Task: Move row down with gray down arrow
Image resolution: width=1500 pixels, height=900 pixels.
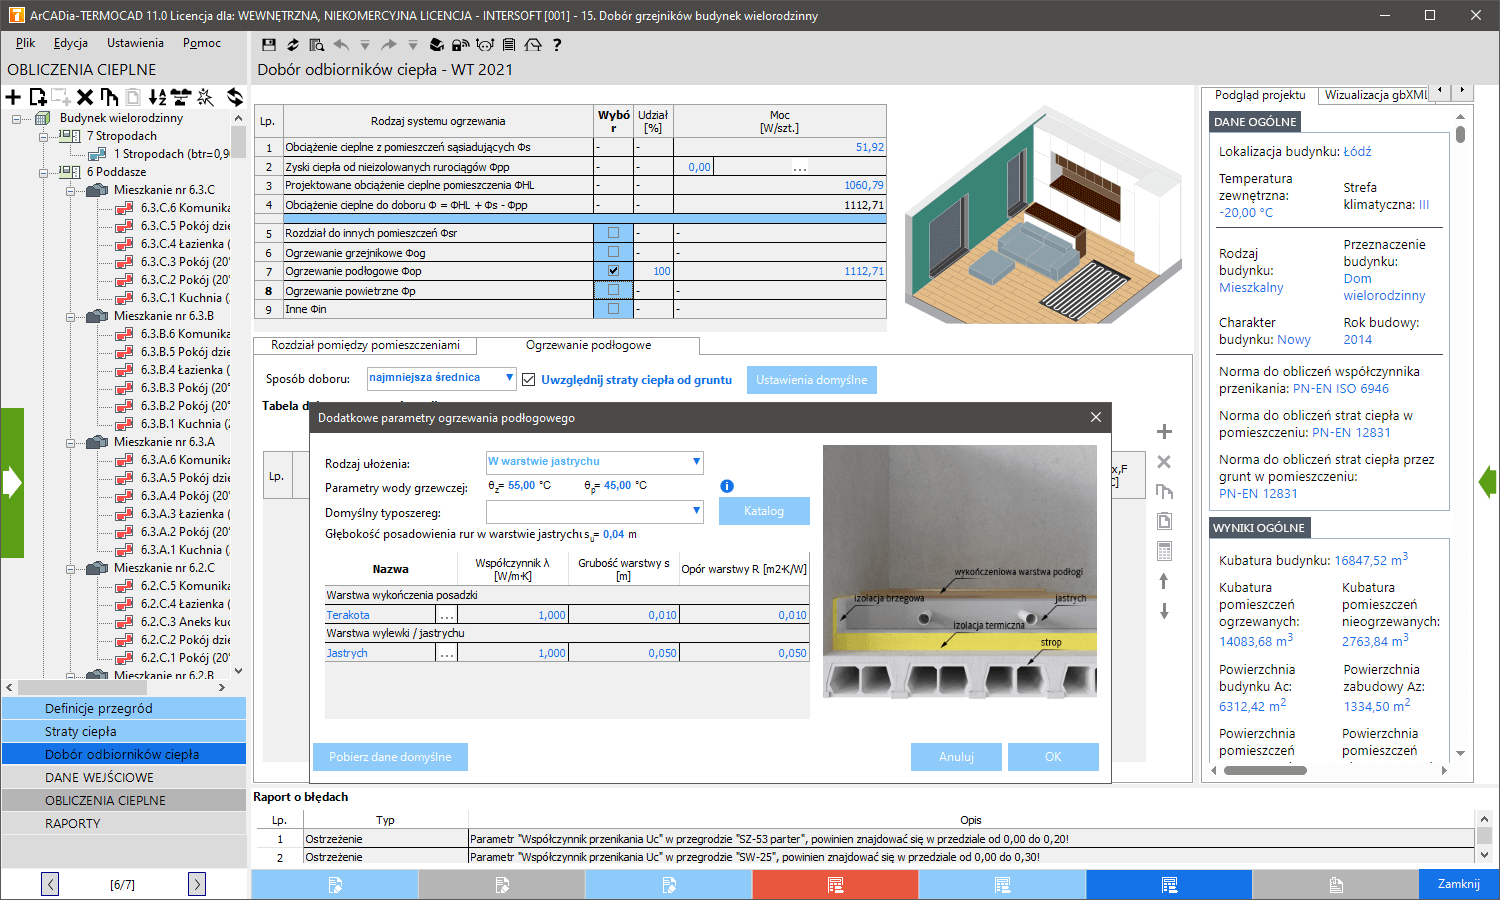Action: pyautogui.click(x=1164, y=611)
